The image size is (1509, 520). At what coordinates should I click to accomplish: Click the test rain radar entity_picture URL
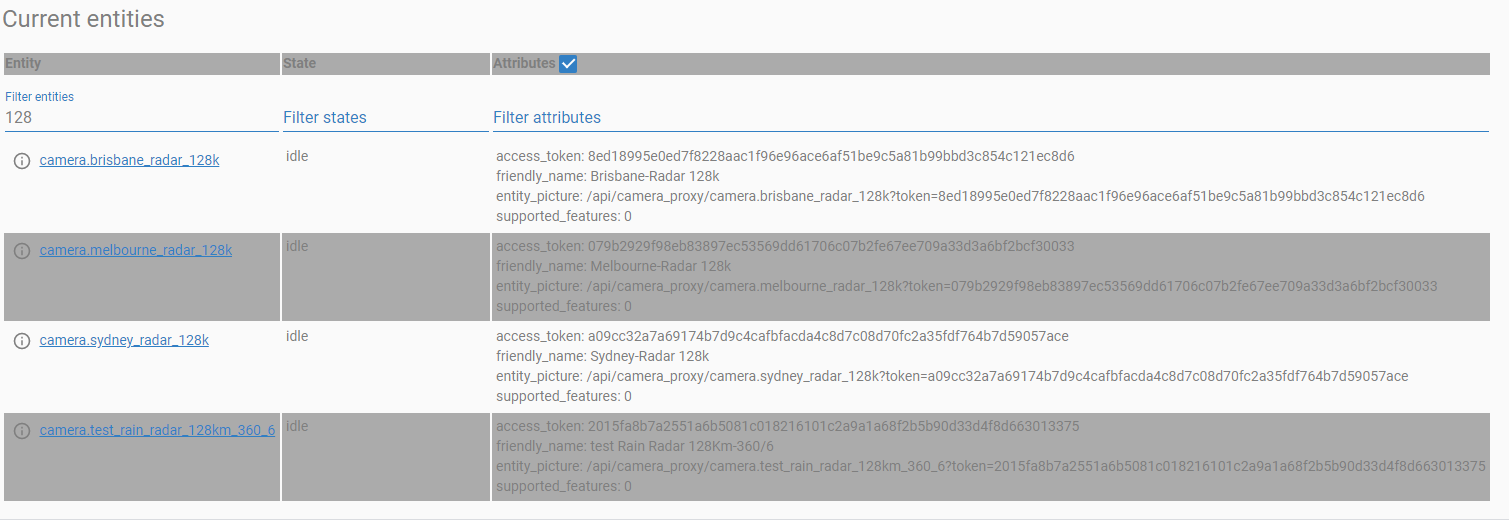pyautogui.click(x=991, y=466)
